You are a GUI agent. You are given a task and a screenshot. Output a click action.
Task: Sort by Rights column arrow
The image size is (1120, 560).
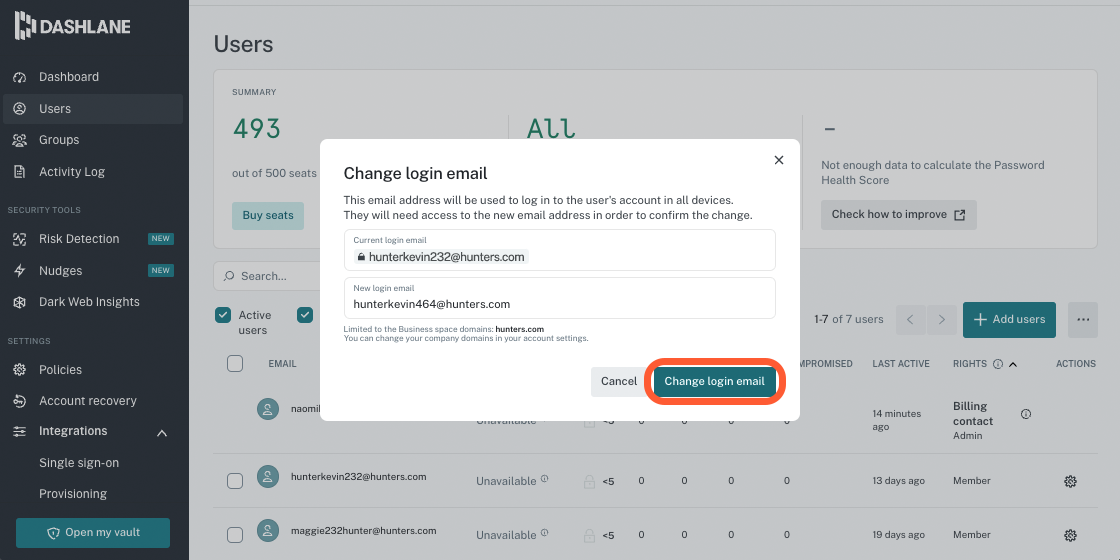[1012, 364]
